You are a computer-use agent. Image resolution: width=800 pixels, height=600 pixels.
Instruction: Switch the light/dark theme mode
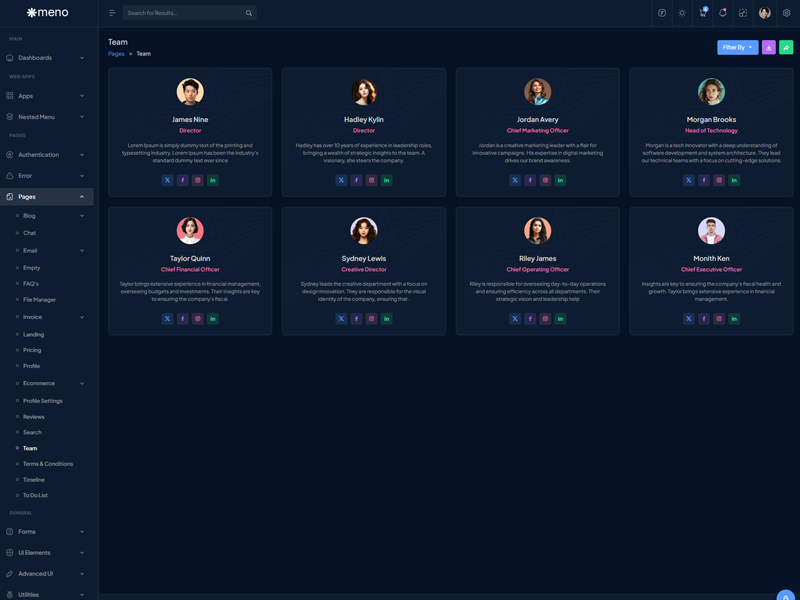[682, 13]
